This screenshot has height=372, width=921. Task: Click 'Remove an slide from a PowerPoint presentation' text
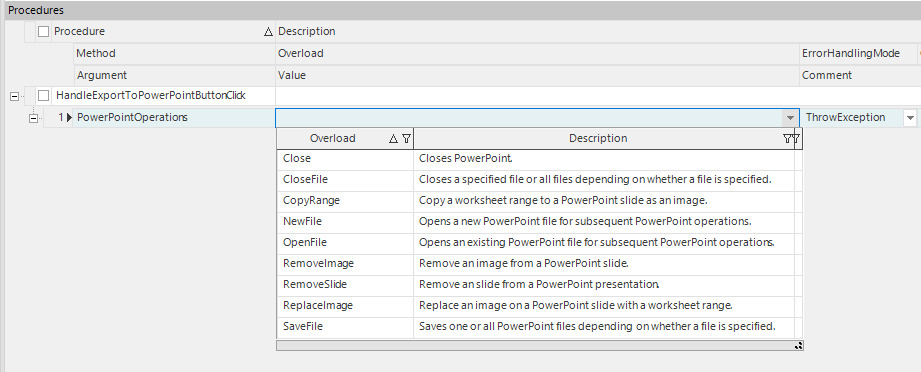click(x=540, y=284)
